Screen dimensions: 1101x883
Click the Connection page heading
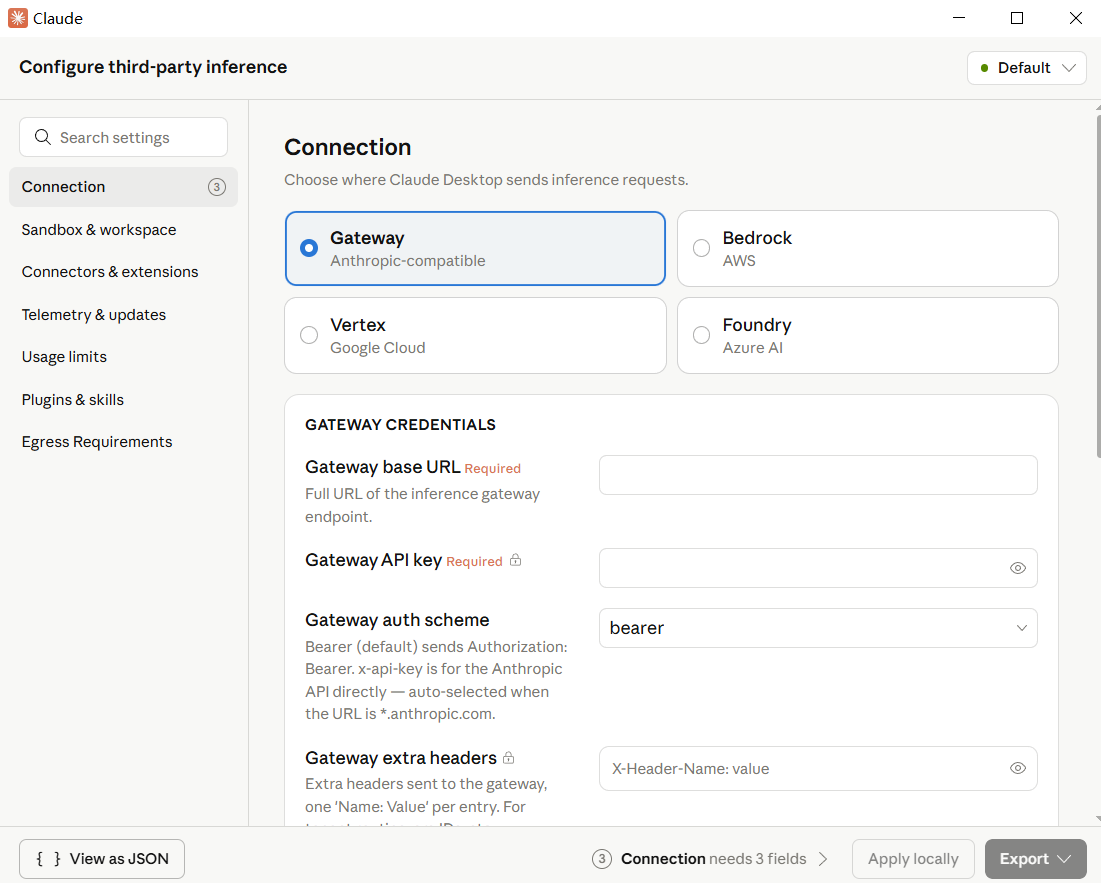(348, 147)
